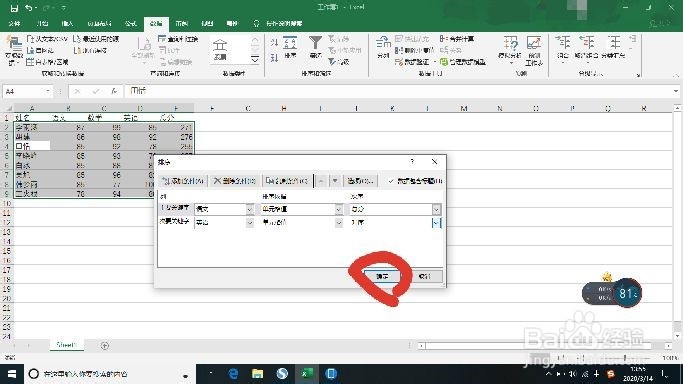This screenshot has height=384, width=683.
Task: Open Windows Start menu
Action: tap(12, 374)
